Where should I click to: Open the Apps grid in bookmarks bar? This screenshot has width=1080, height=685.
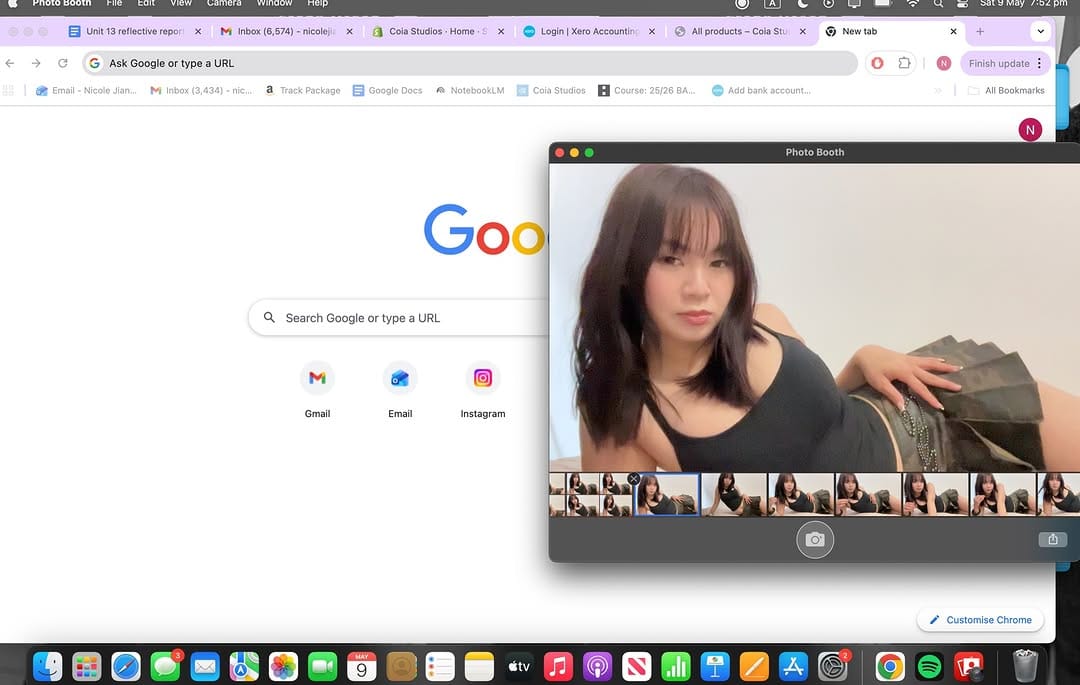click(8, 90)
